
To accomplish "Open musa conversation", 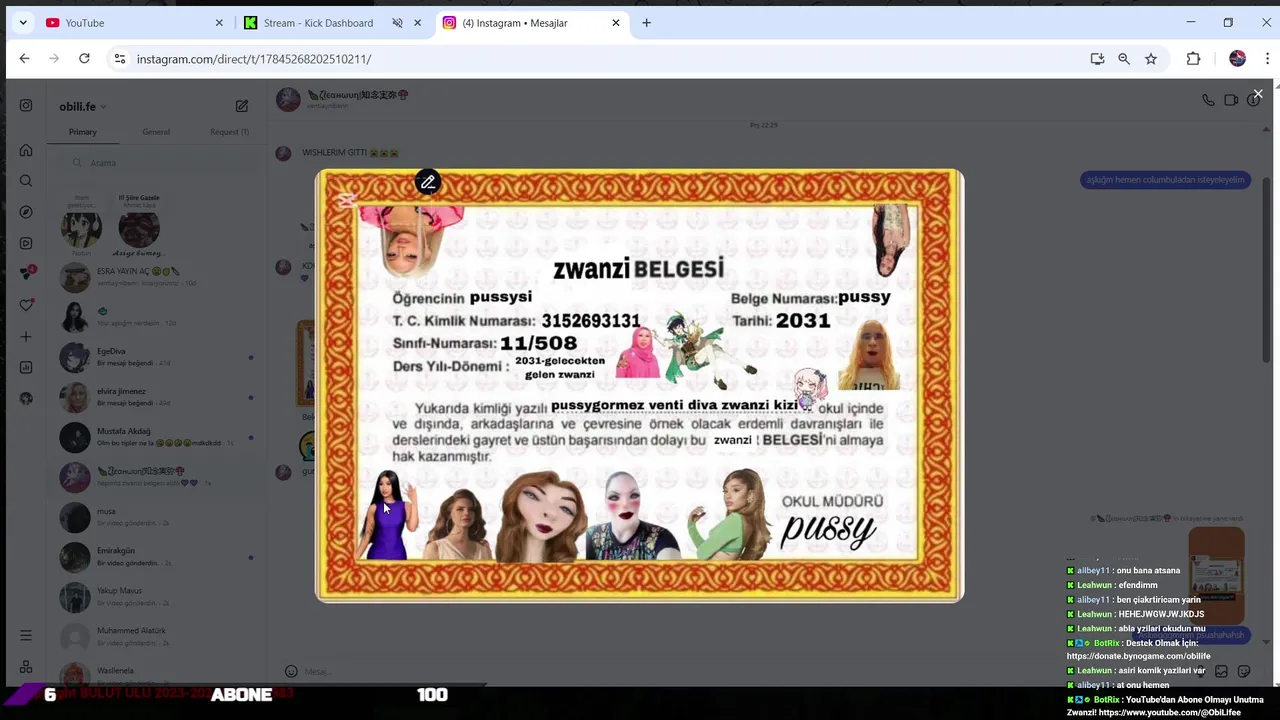I will [x=156, y=517].
